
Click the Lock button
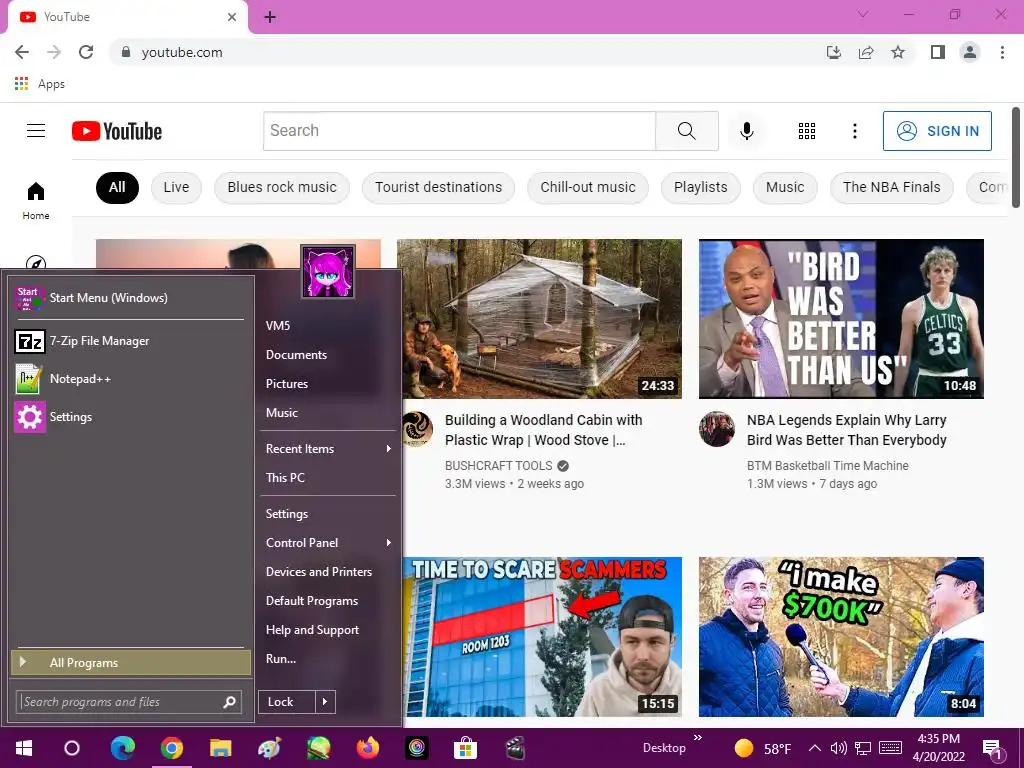click(x=287, y=702)
